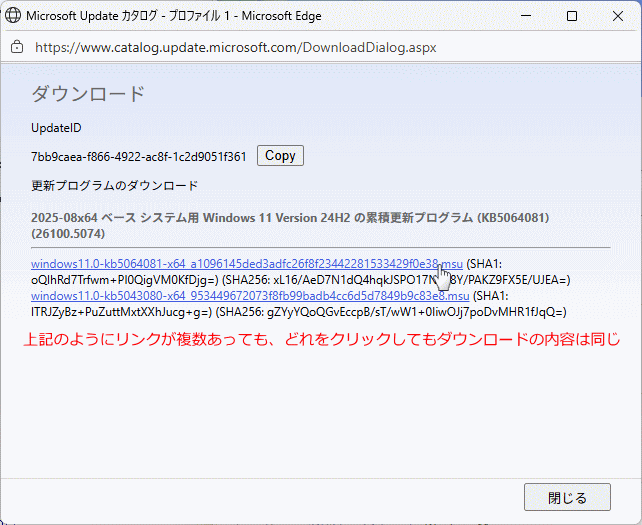Click the catalog.update.microsoft.com URL in address bar
This screenshot has width=642, height=525.
pos(235,47)
